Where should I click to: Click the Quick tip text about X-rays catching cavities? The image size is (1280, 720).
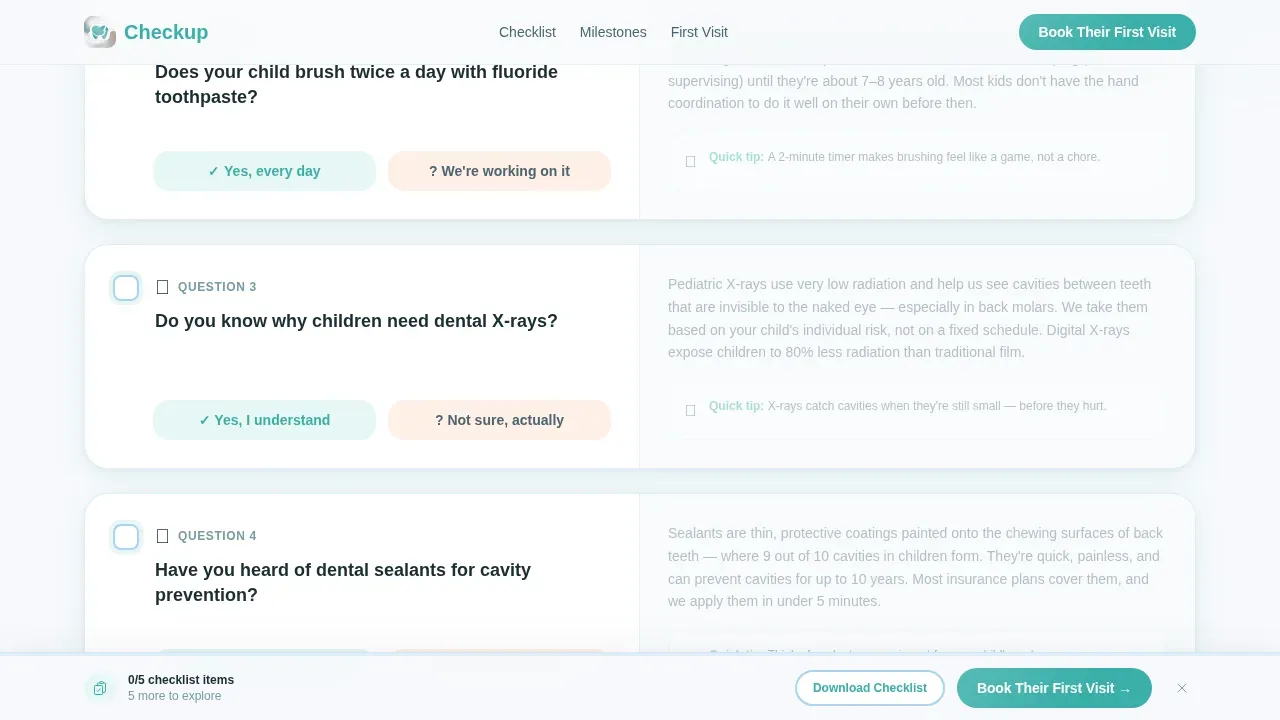(908, 406)
